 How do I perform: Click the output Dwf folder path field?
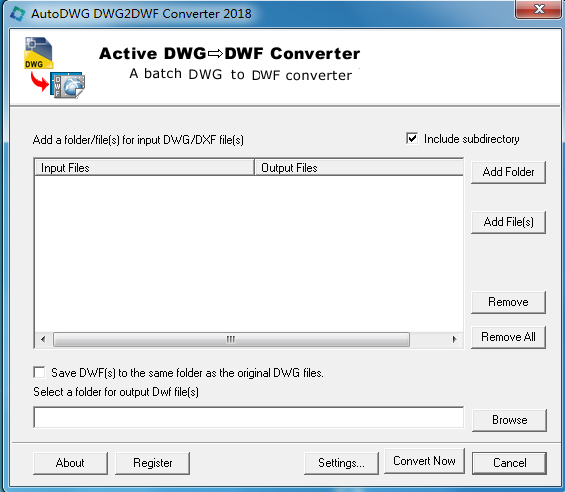[249, 417]
